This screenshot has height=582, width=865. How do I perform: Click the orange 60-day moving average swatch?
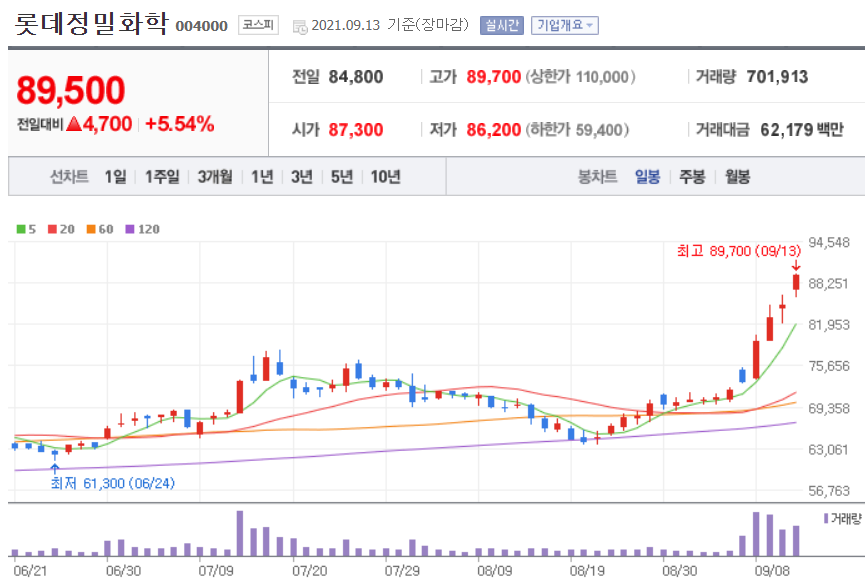[91, 229]
